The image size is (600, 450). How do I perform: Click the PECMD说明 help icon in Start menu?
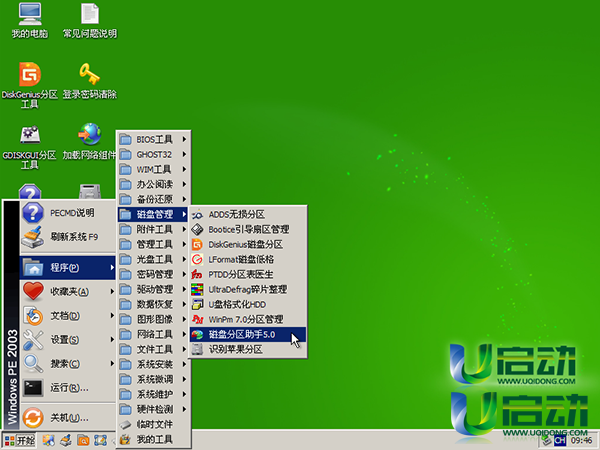pos(33,212)
